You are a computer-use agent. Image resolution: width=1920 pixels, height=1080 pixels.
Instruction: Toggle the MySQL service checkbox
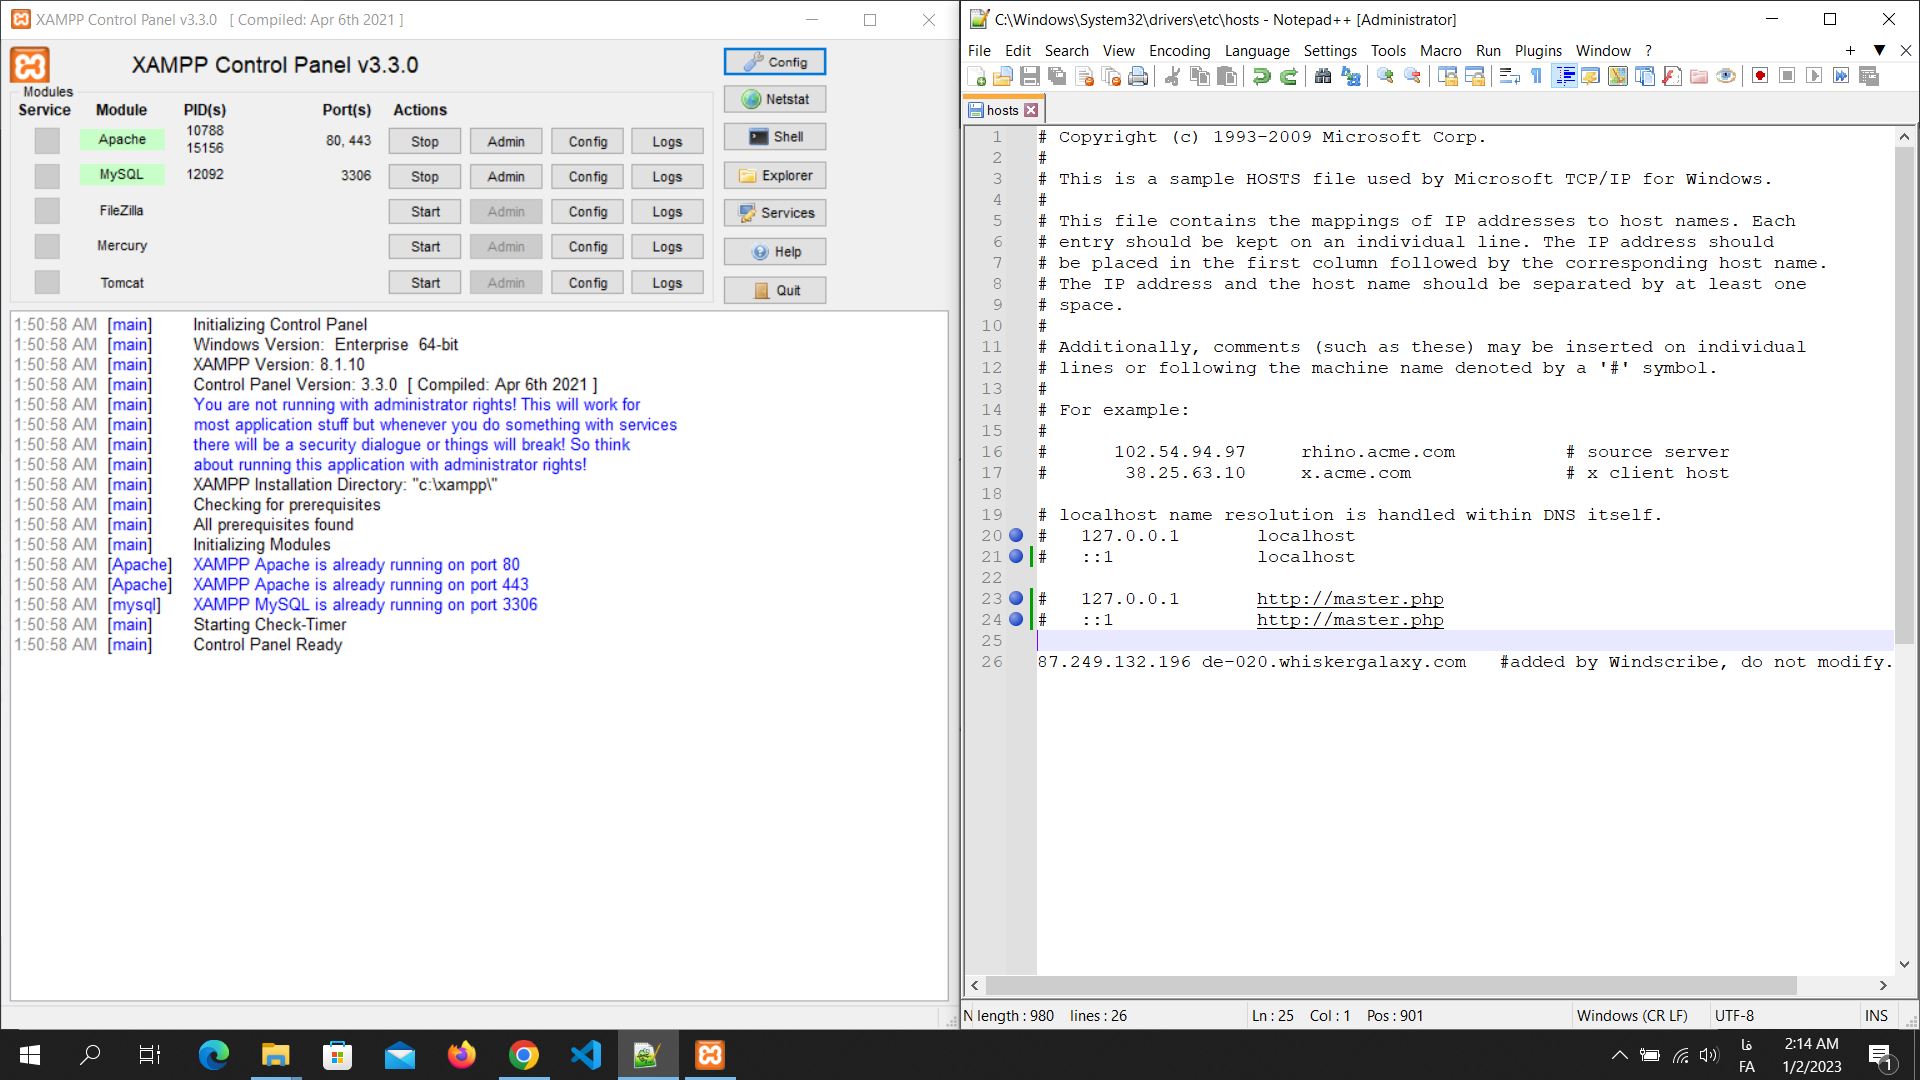click(47, 176)
